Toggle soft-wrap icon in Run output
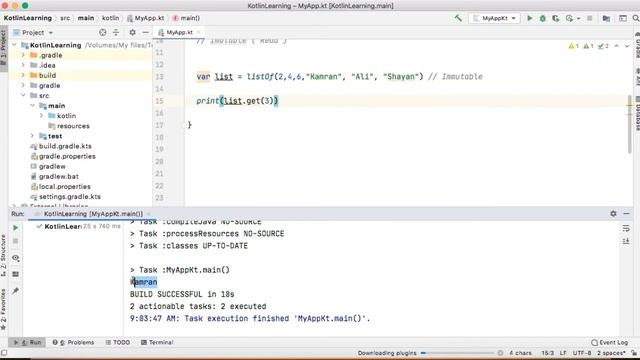The height and width of the screenshot is (360, 640). 626,228
